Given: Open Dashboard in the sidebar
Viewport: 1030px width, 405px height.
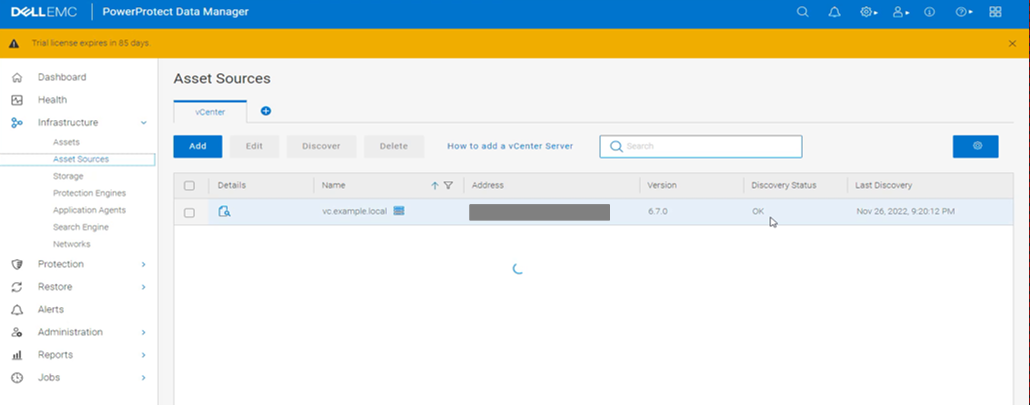Looking at the screenshot, I should point(62,77).
